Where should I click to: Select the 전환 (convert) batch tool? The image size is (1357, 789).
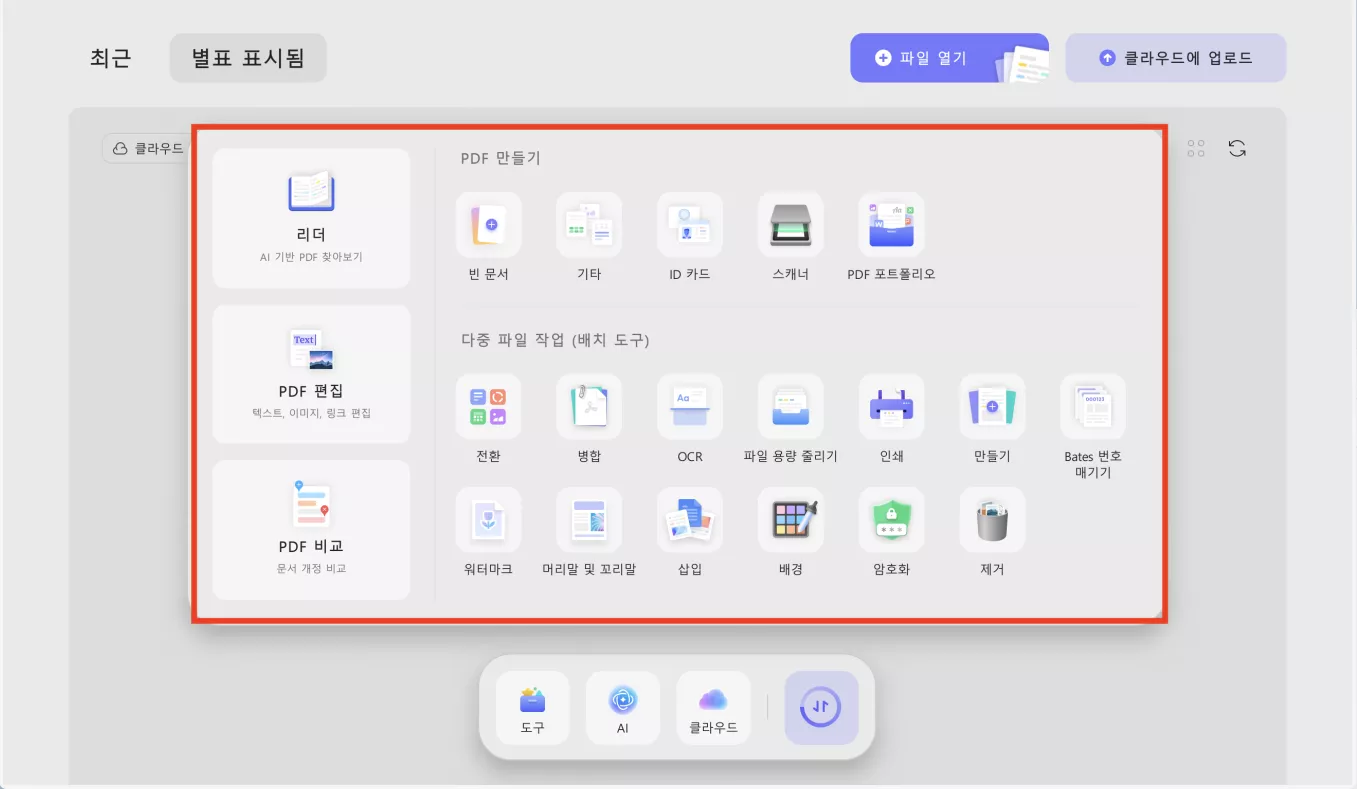click(488, 407)
